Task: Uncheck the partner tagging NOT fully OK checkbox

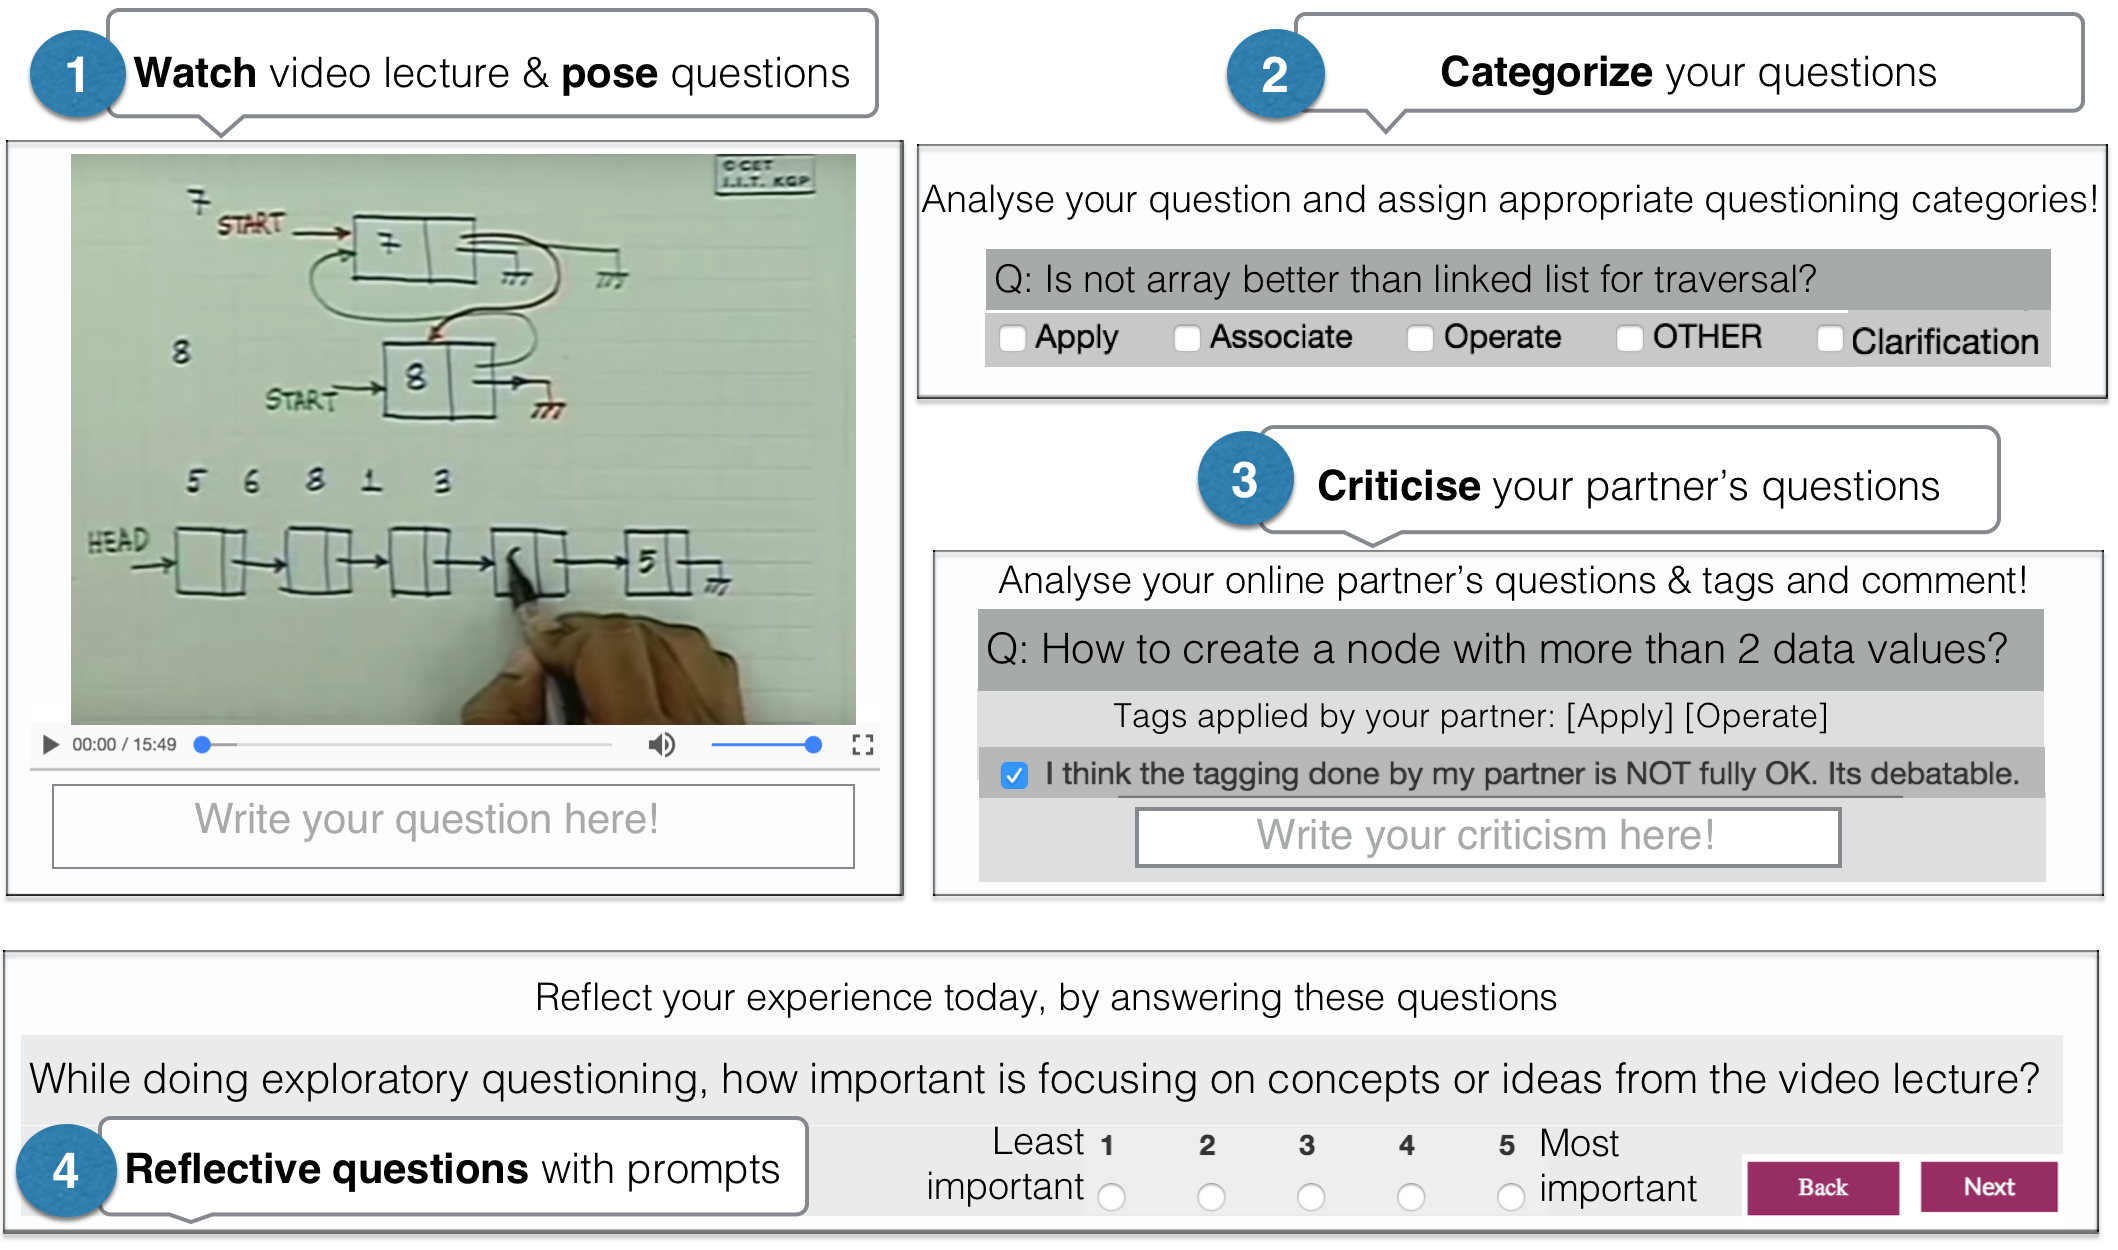Action: click(1014, 775)
